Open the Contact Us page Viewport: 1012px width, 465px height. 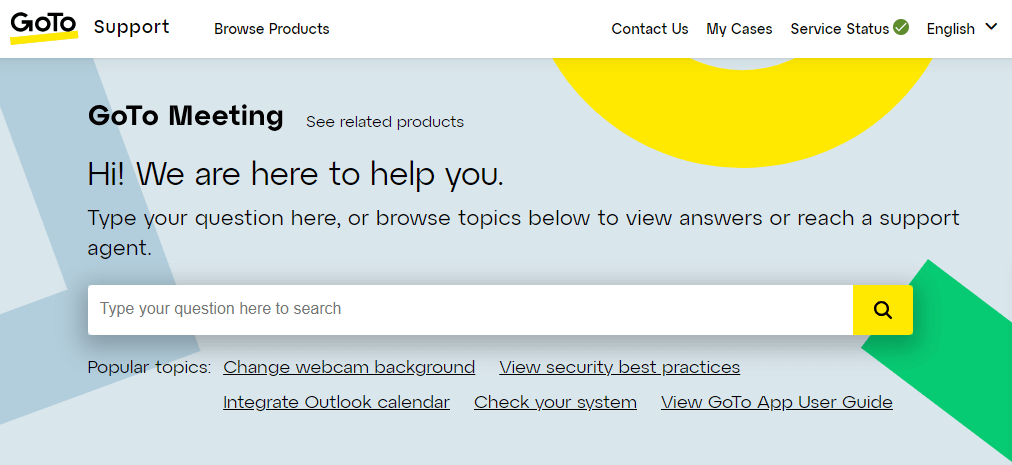click(650, 29)
